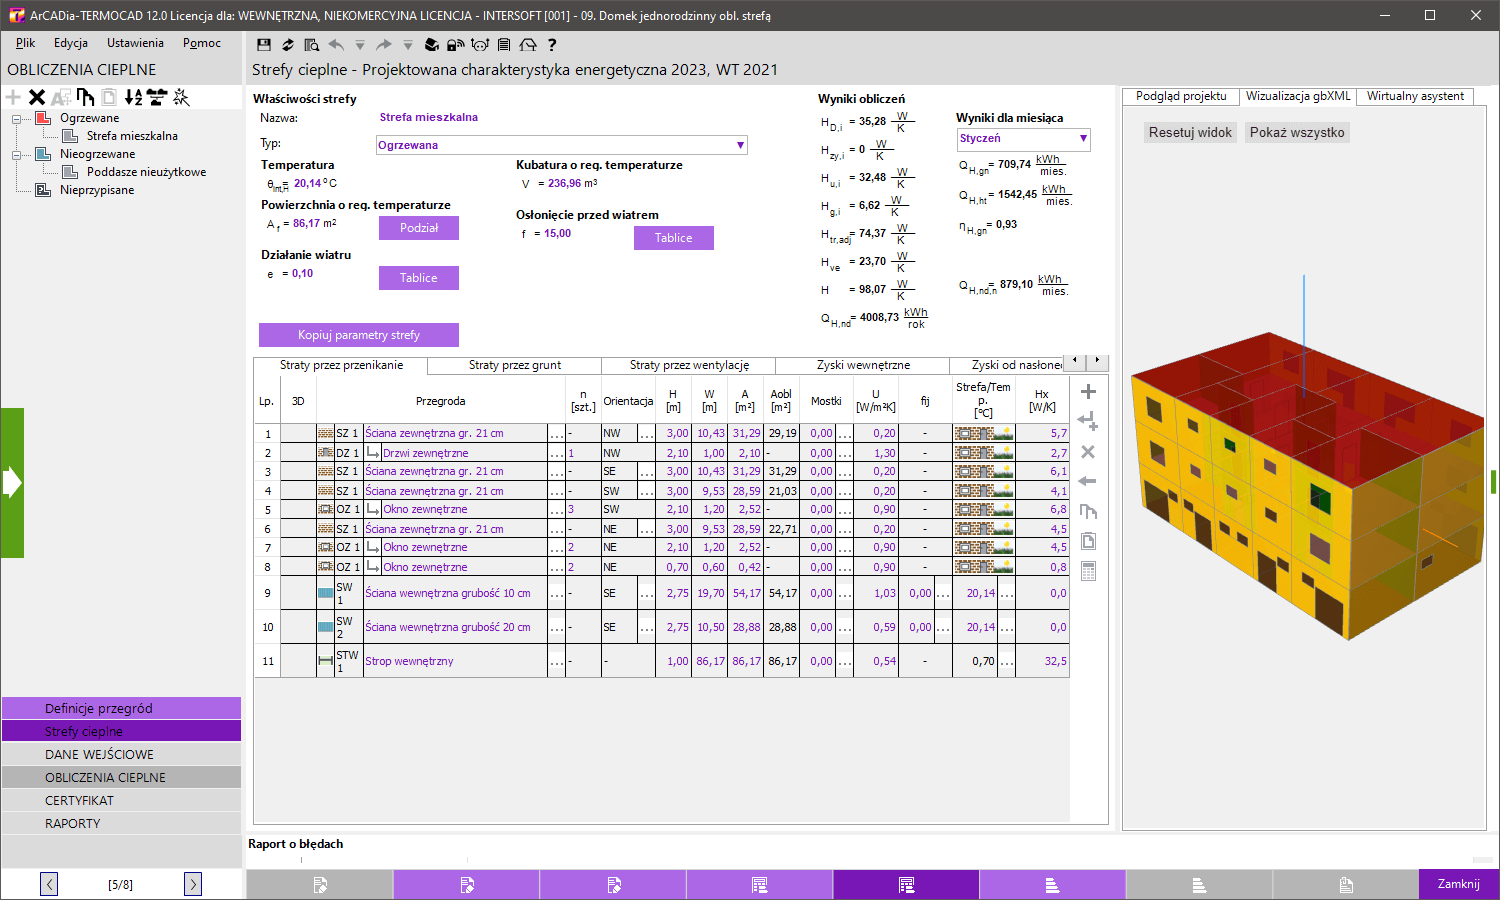The height and width of the screenshot is (900, 1500).
Task: Go to next step with right arrow stepper
Action: point(193,884)
